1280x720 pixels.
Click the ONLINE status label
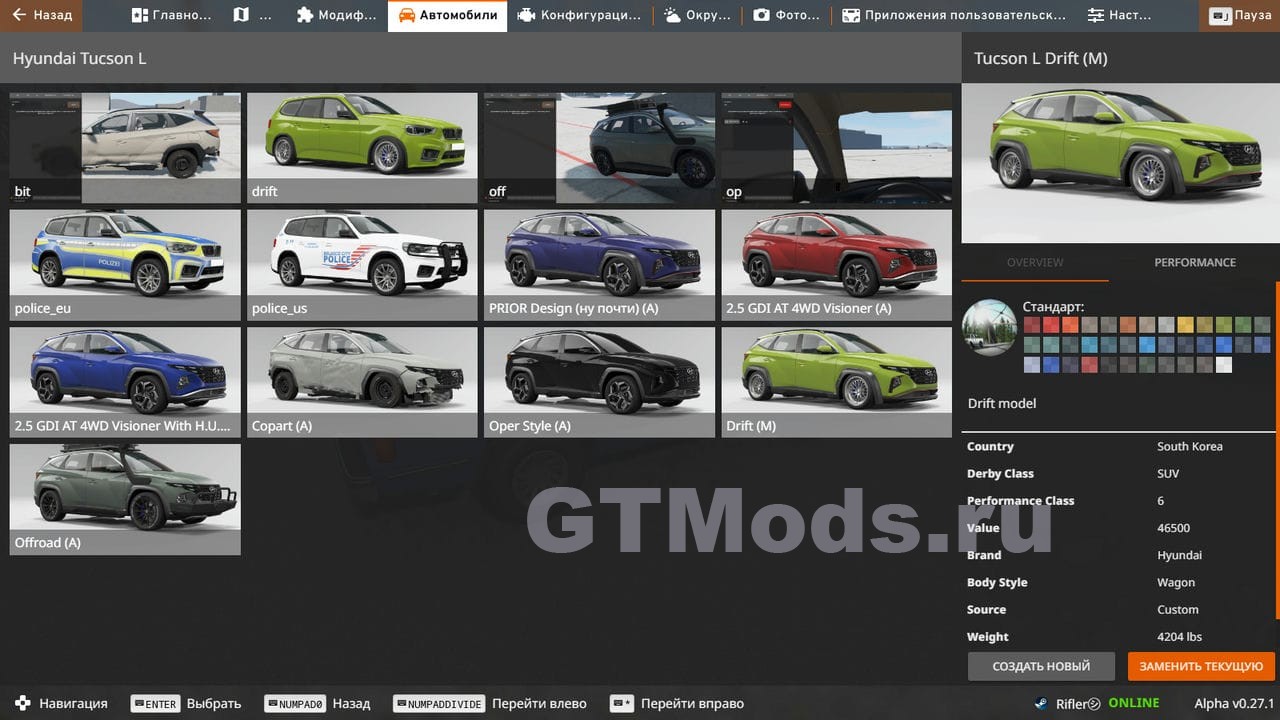click(1134, 703)
